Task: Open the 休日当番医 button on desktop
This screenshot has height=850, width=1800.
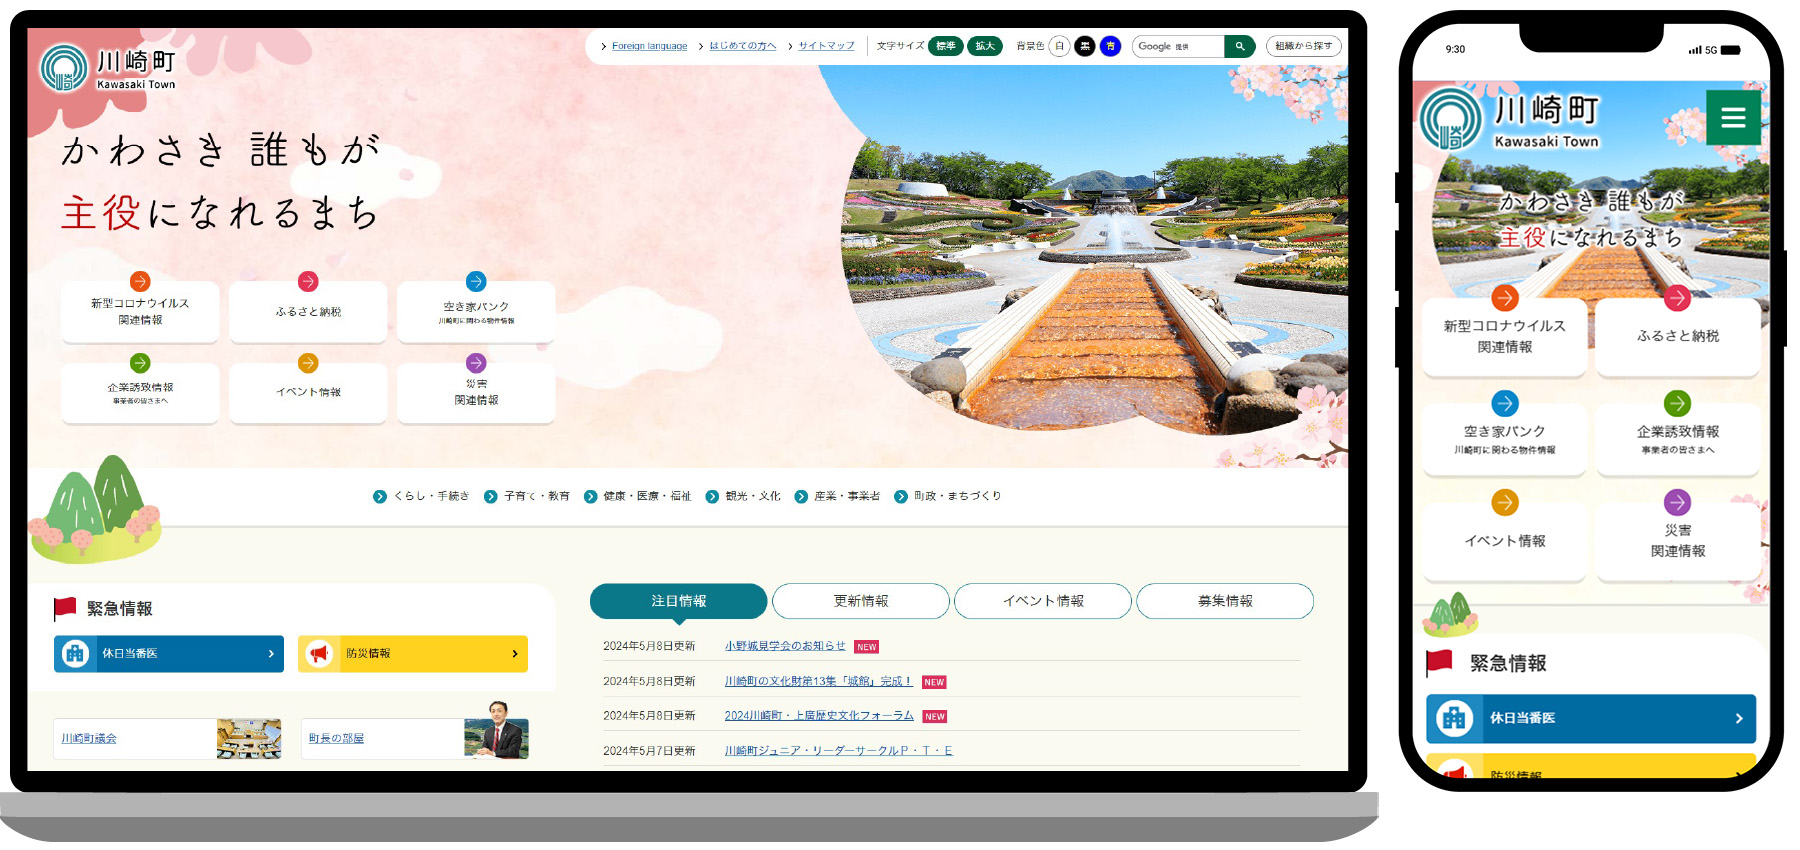Action: coord(169,654)
